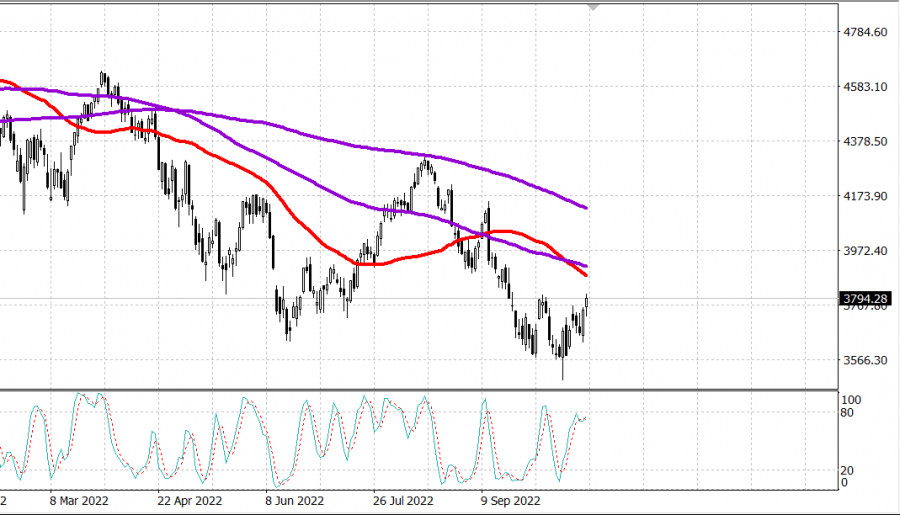Click the right end of the upper purple moving average

586,208
